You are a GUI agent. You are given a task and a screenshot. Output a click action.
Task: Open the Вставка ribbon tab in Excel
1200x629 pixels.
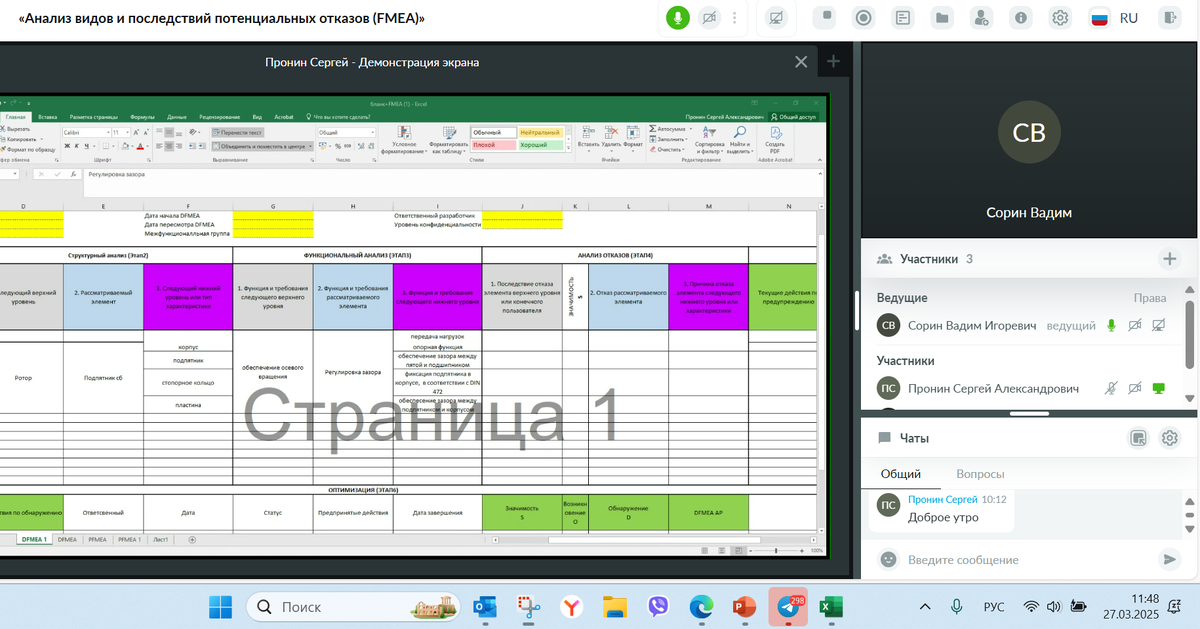tap(48, 117)
